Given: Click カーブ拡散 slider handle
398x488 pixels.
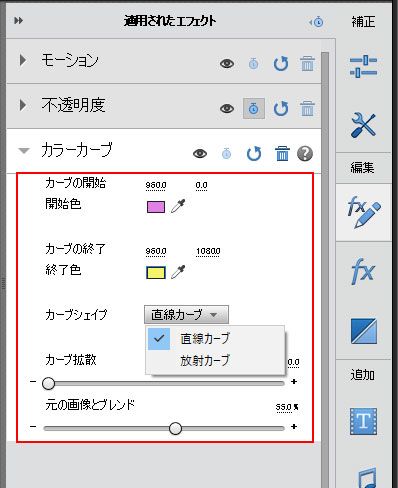Looking at the screenshot, I should click(49, 383).
